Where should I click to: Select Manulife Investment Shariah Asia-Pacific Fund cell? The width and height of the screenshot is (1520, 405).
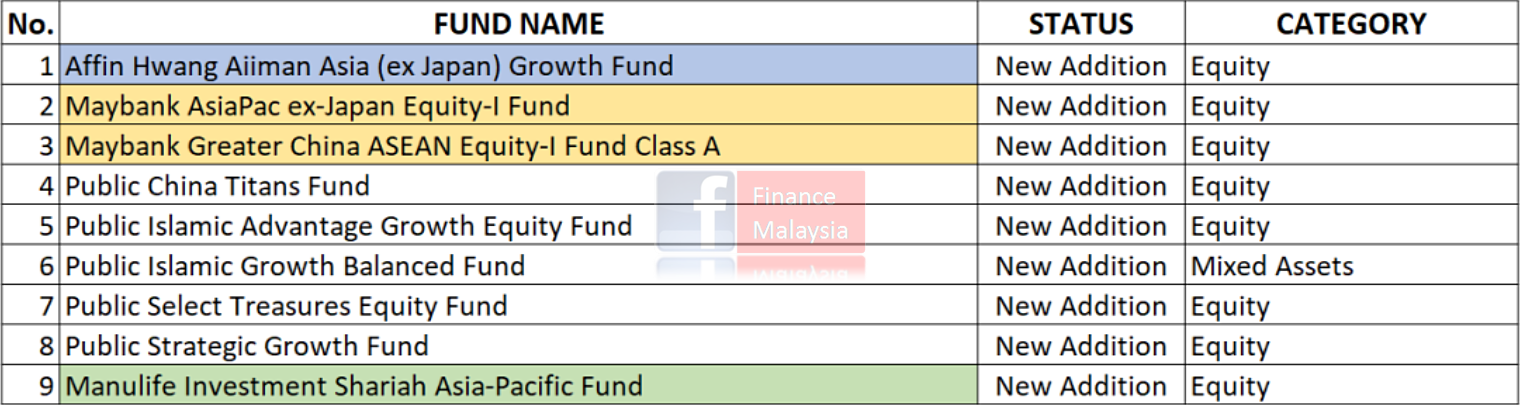click(354, 386)
